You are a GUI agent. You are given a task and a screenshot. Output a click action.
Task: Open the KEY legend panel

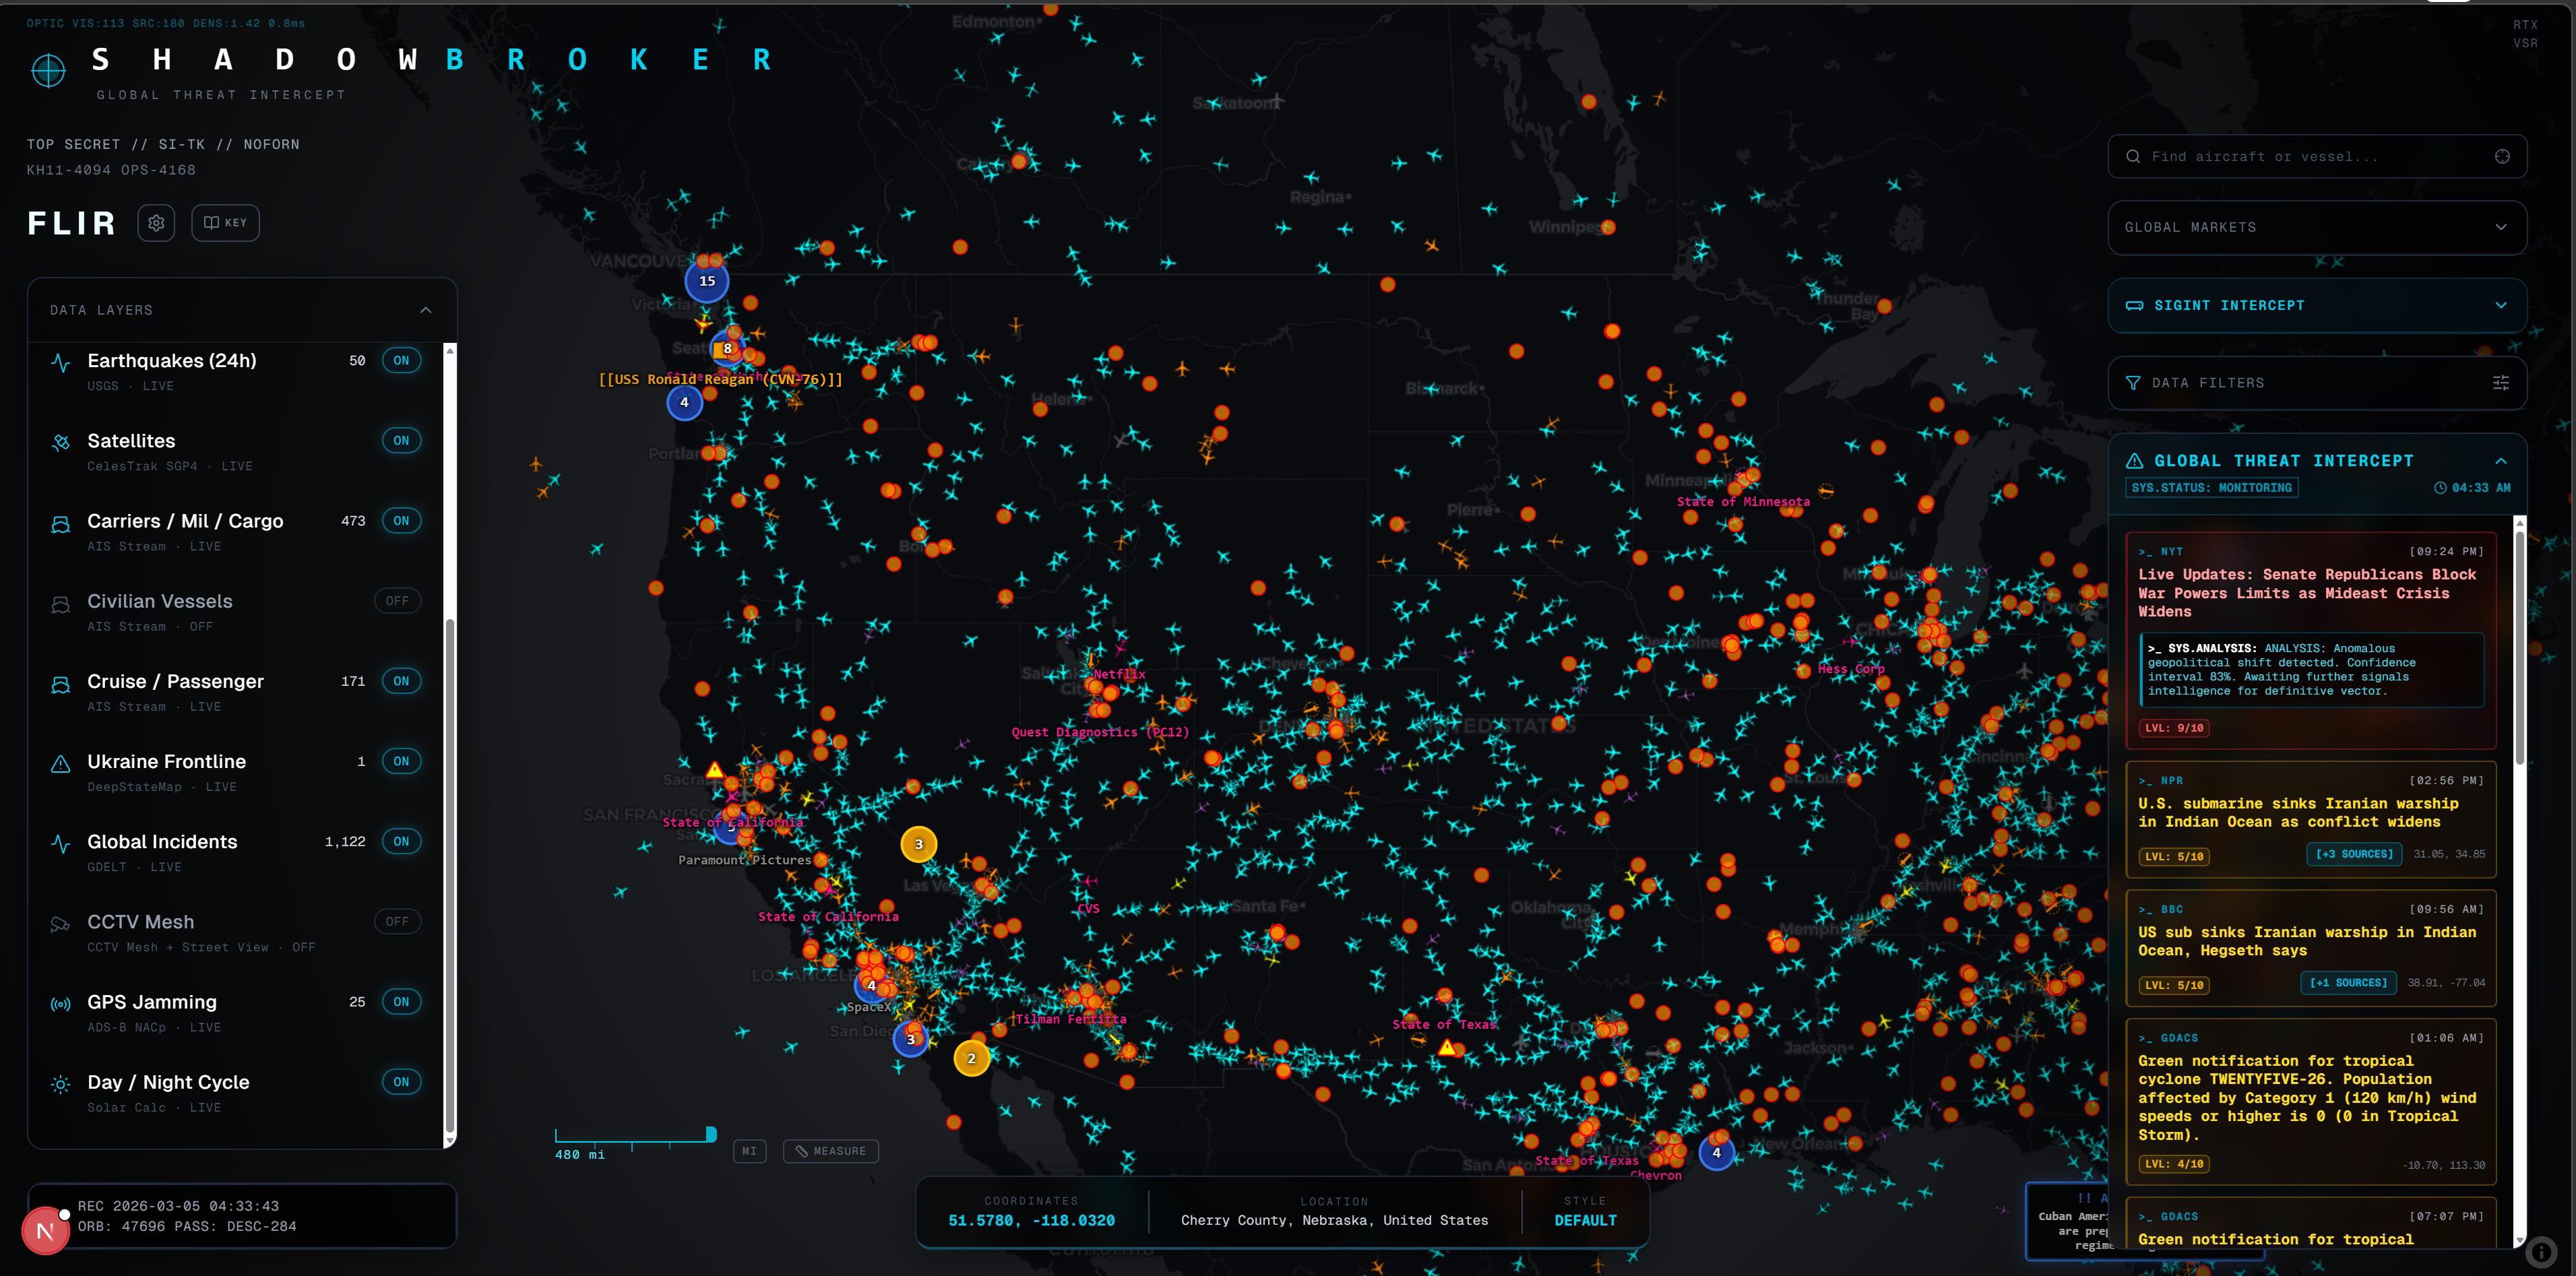(225, 222)
